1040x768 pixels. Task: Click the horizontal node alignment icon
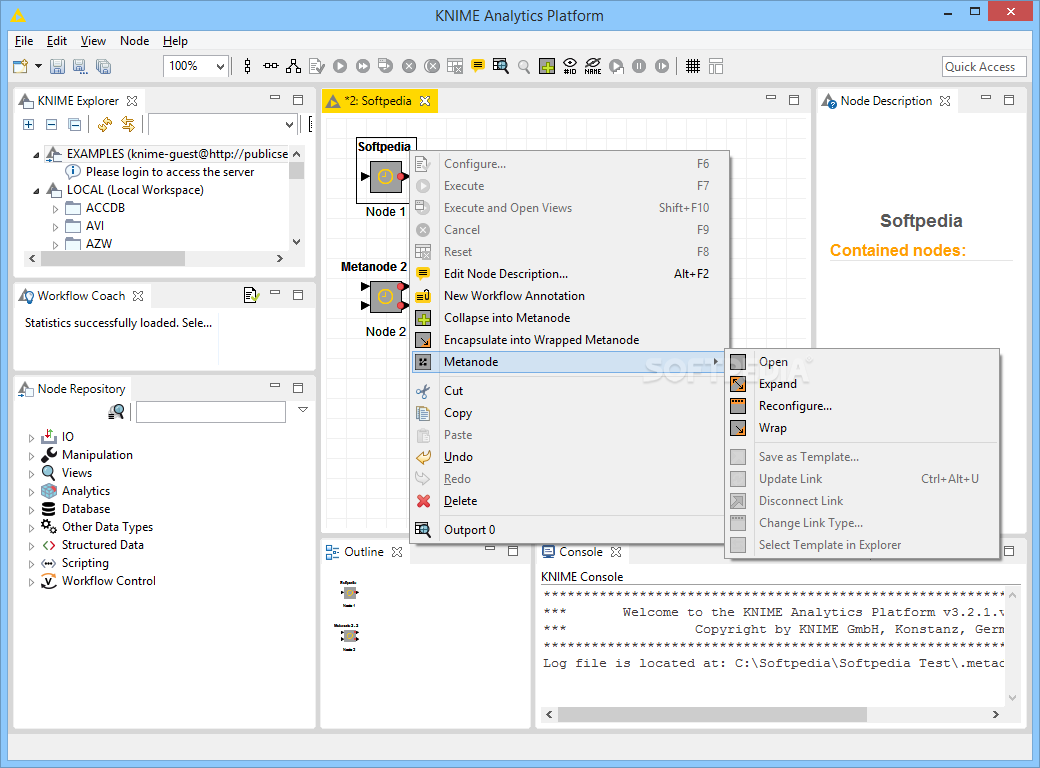pos(271,66)
